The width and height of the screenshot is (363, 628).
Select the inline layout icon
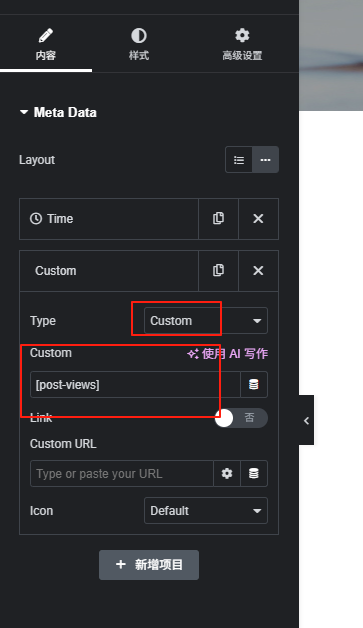tap(265, 160)
